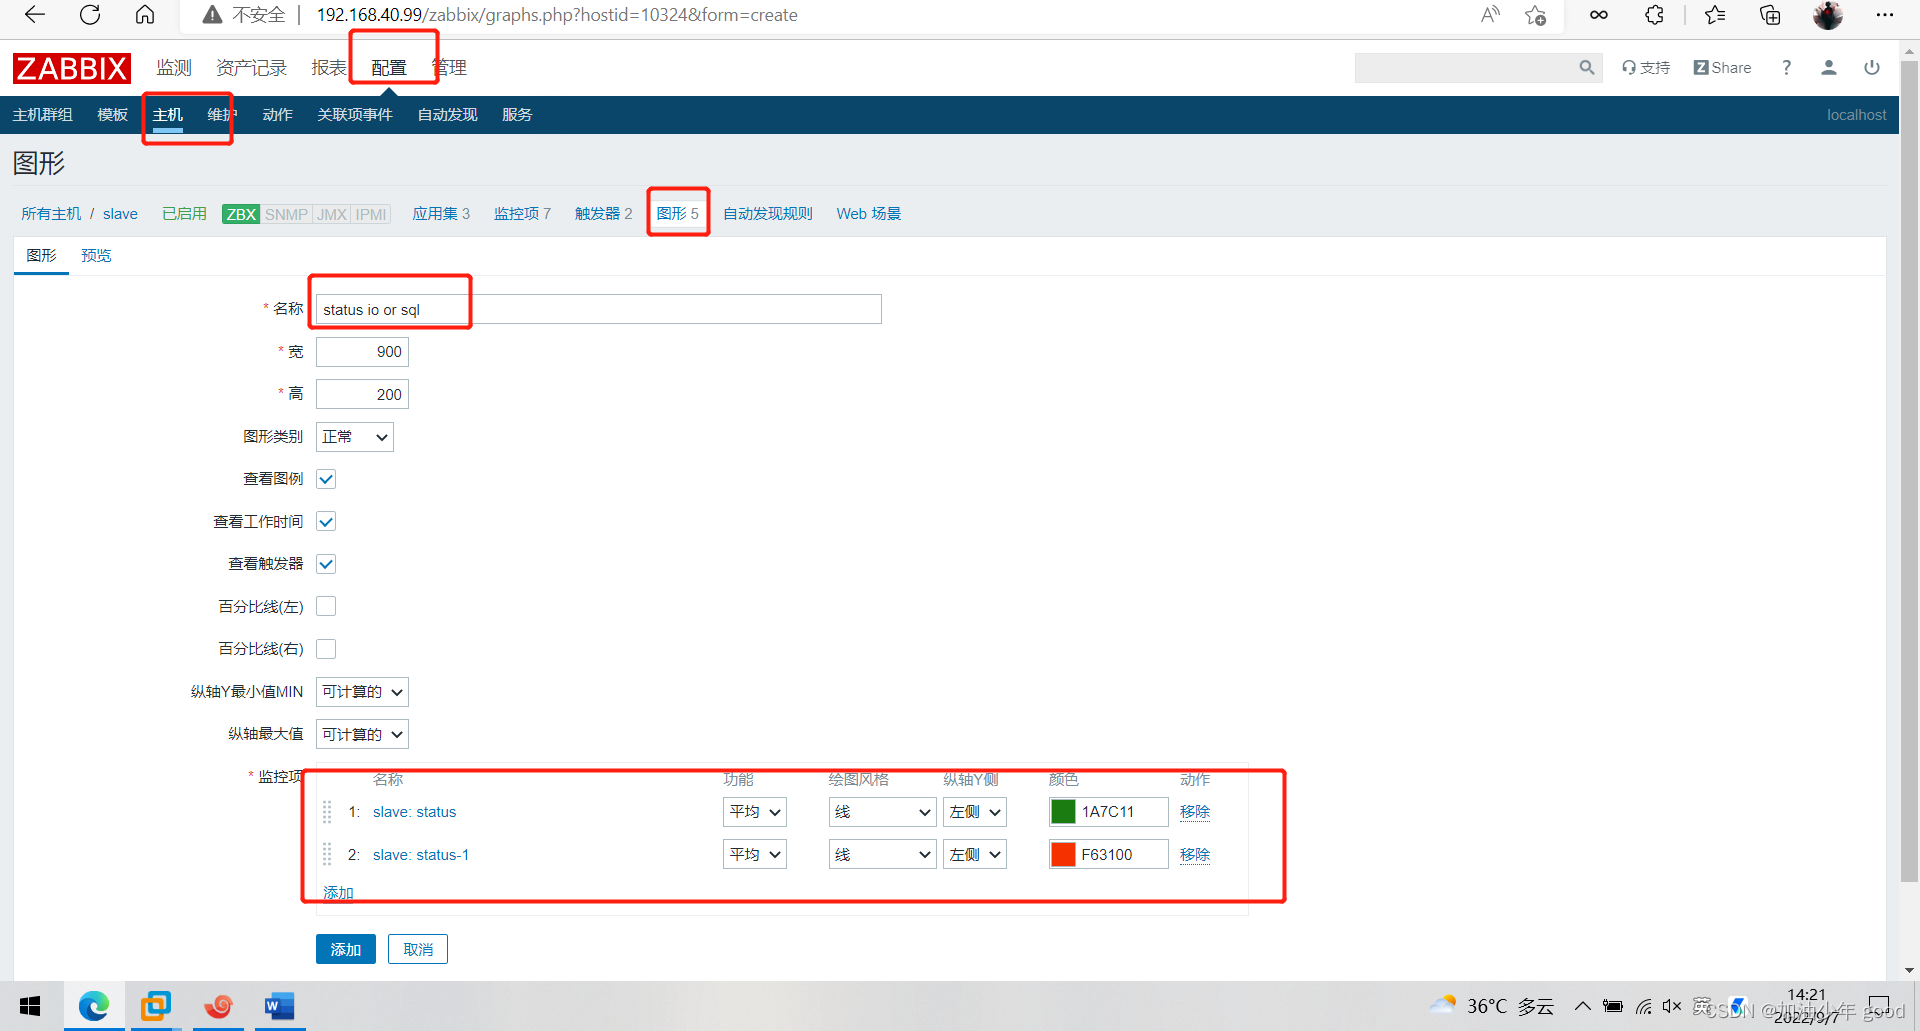
Task: Open browser collections icon
Action: click(x=1770, y=14)
